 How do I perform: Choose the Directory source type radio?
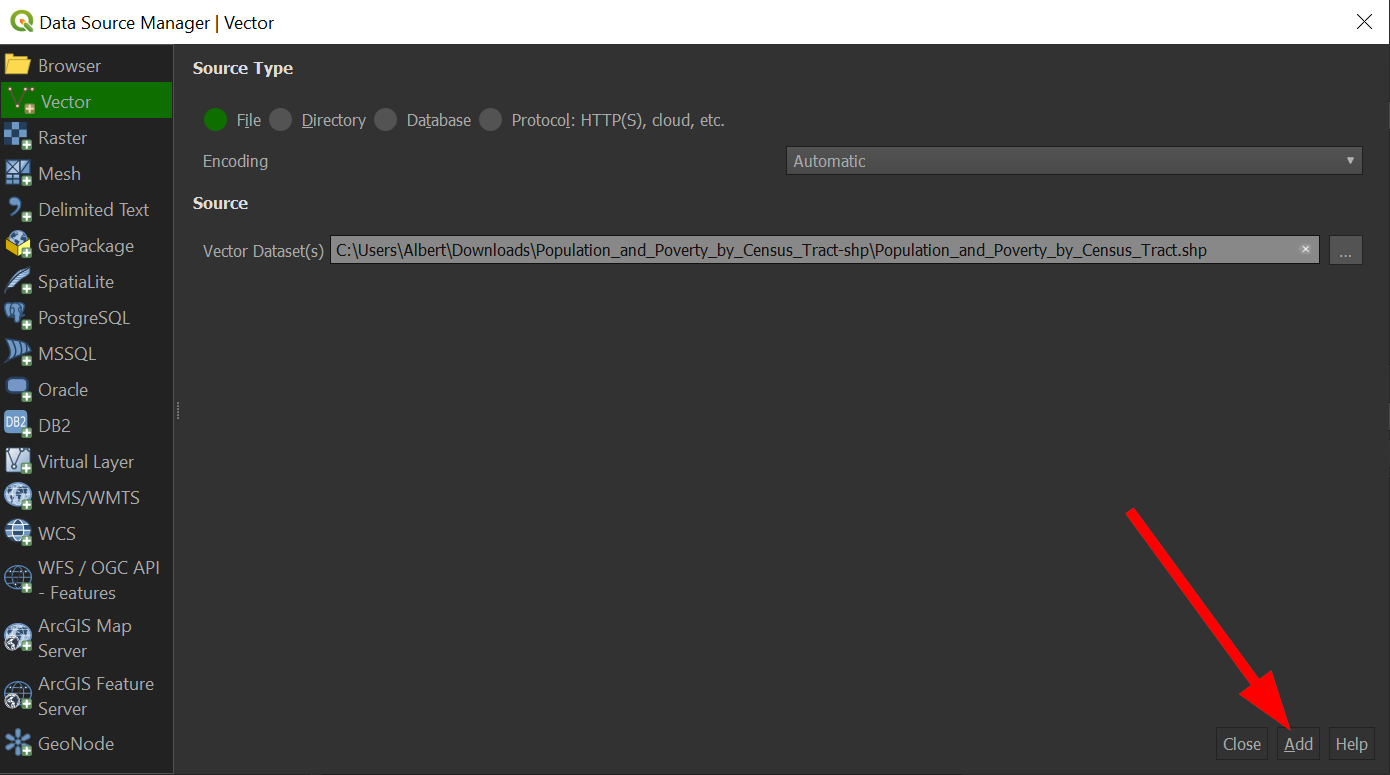pyautogui.click(x=281, y=120)
